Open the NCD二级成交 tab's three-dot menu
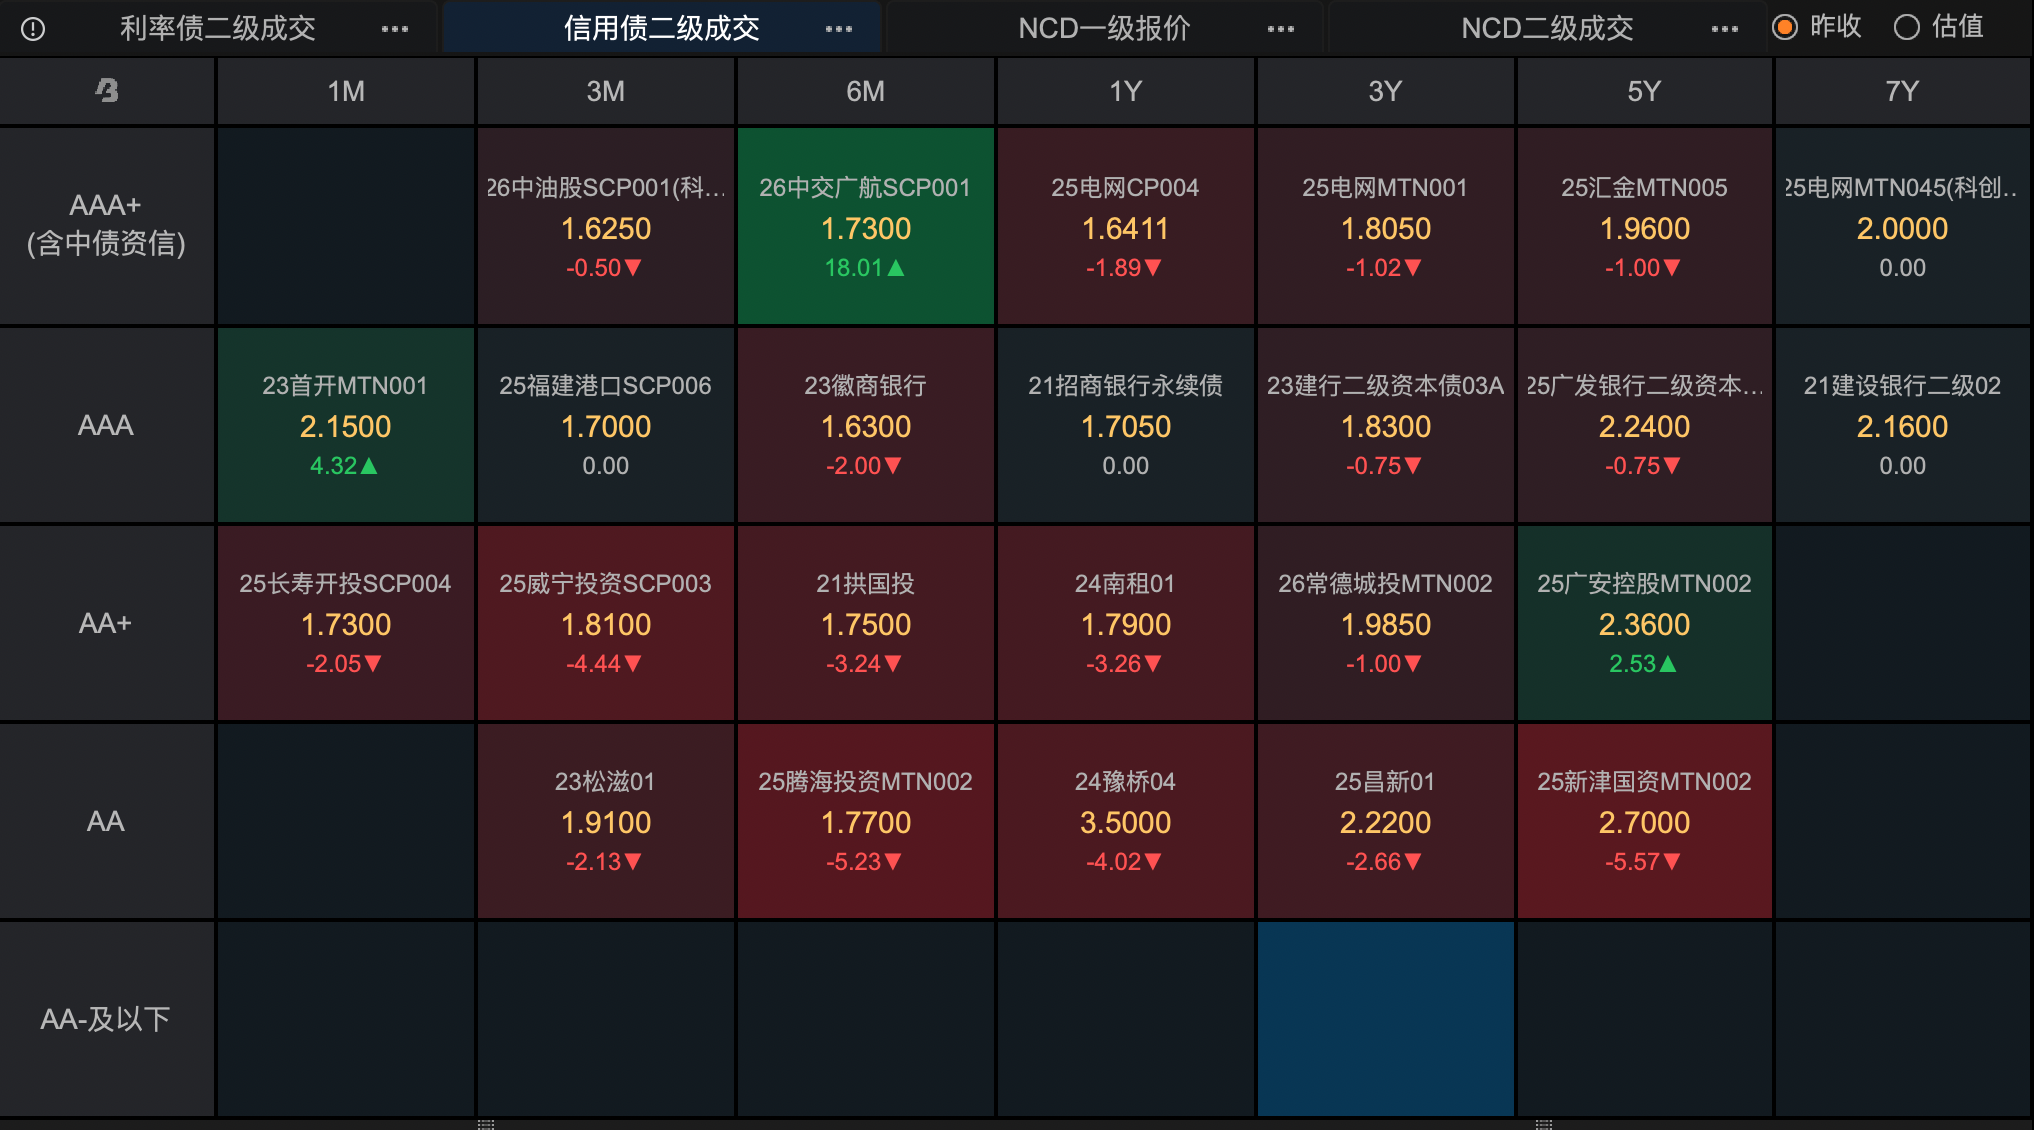The image size is (2034, 1130). pyautogui.click(x=1725, y=29)
